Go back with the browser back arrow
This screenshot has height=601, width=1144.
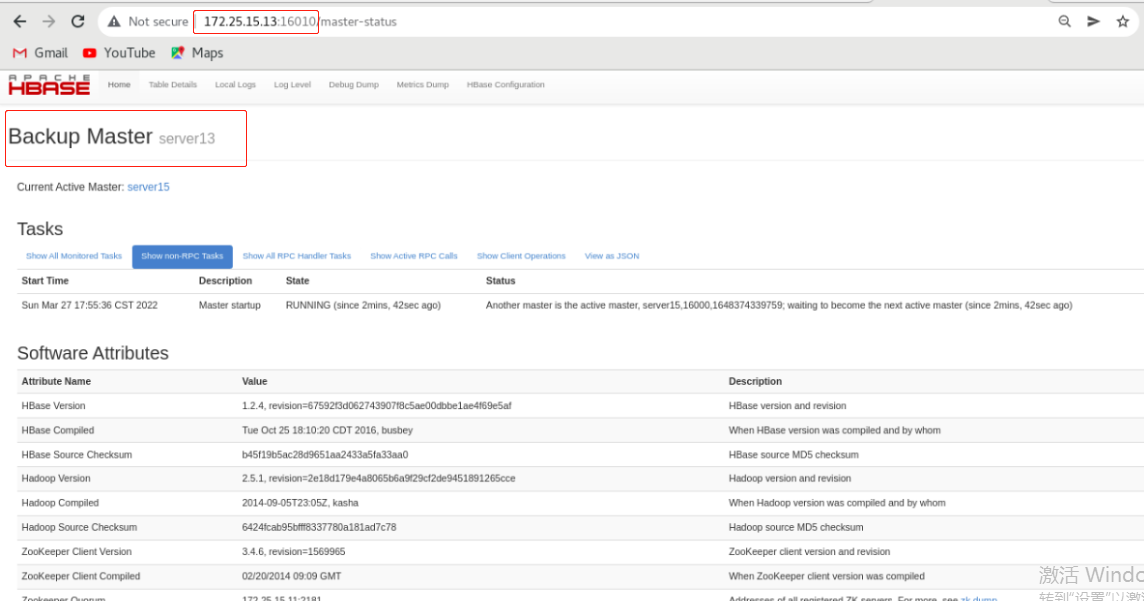tap(20, 22)
